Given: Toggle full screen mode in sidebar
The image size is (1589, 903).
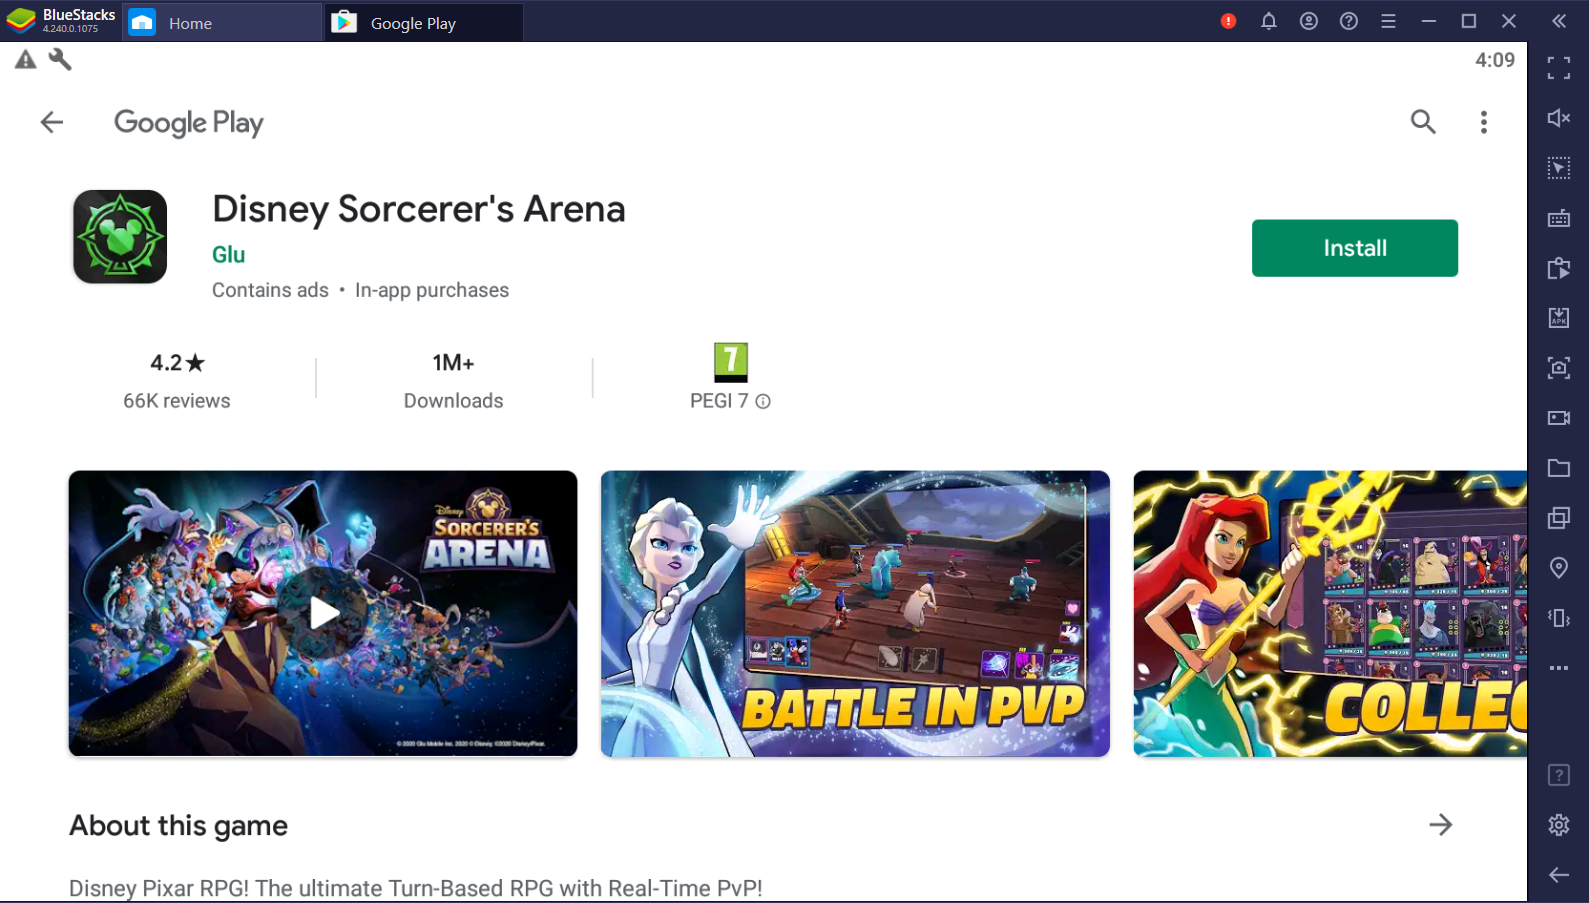Looking at the screenshot, I should pos(1559,68).
